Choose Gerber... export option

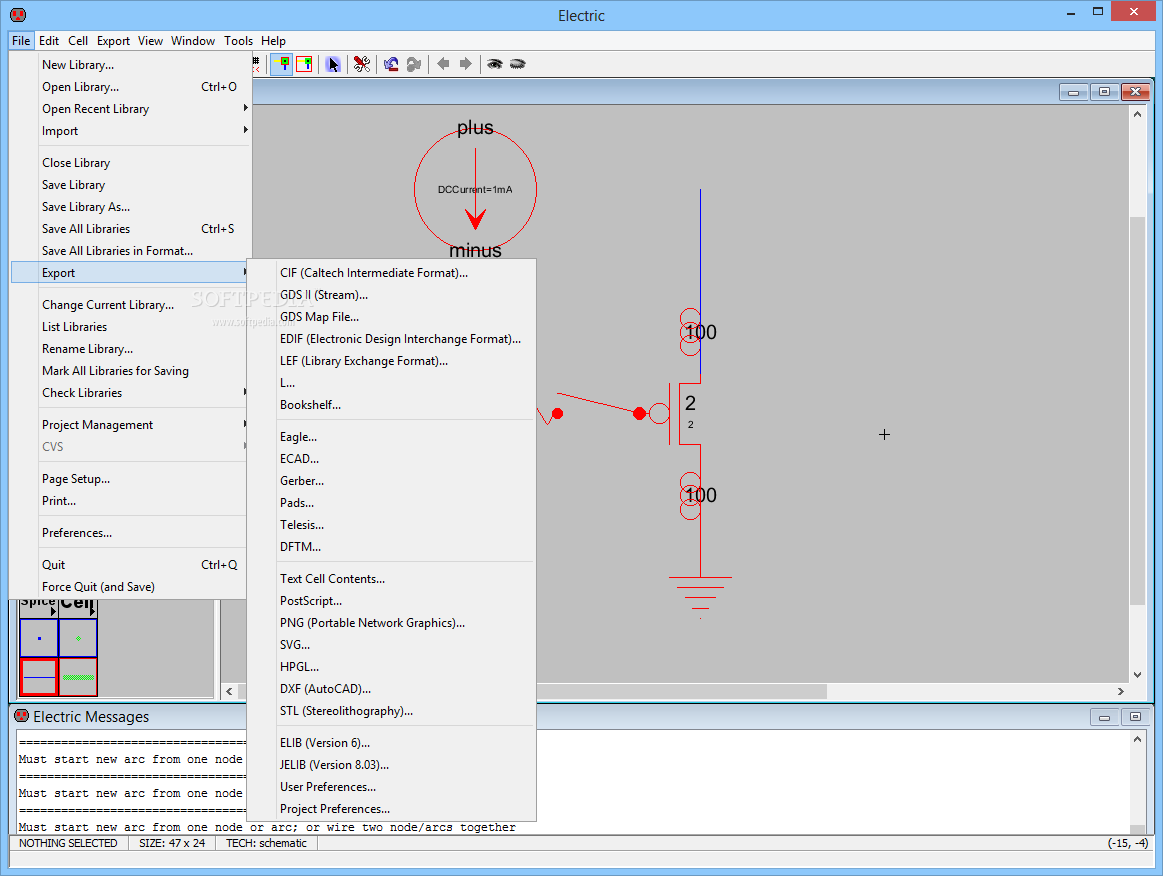pyautogui.click(x=391, y=481)
